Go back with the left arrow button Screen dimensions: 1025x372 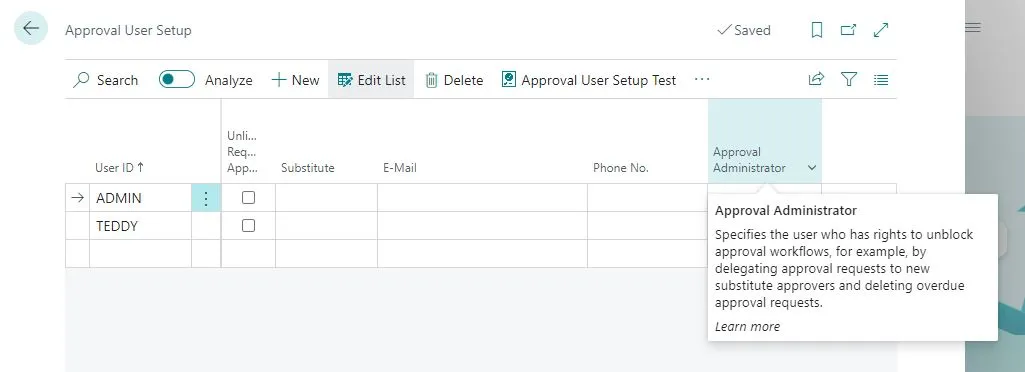[x=30, y=29]
